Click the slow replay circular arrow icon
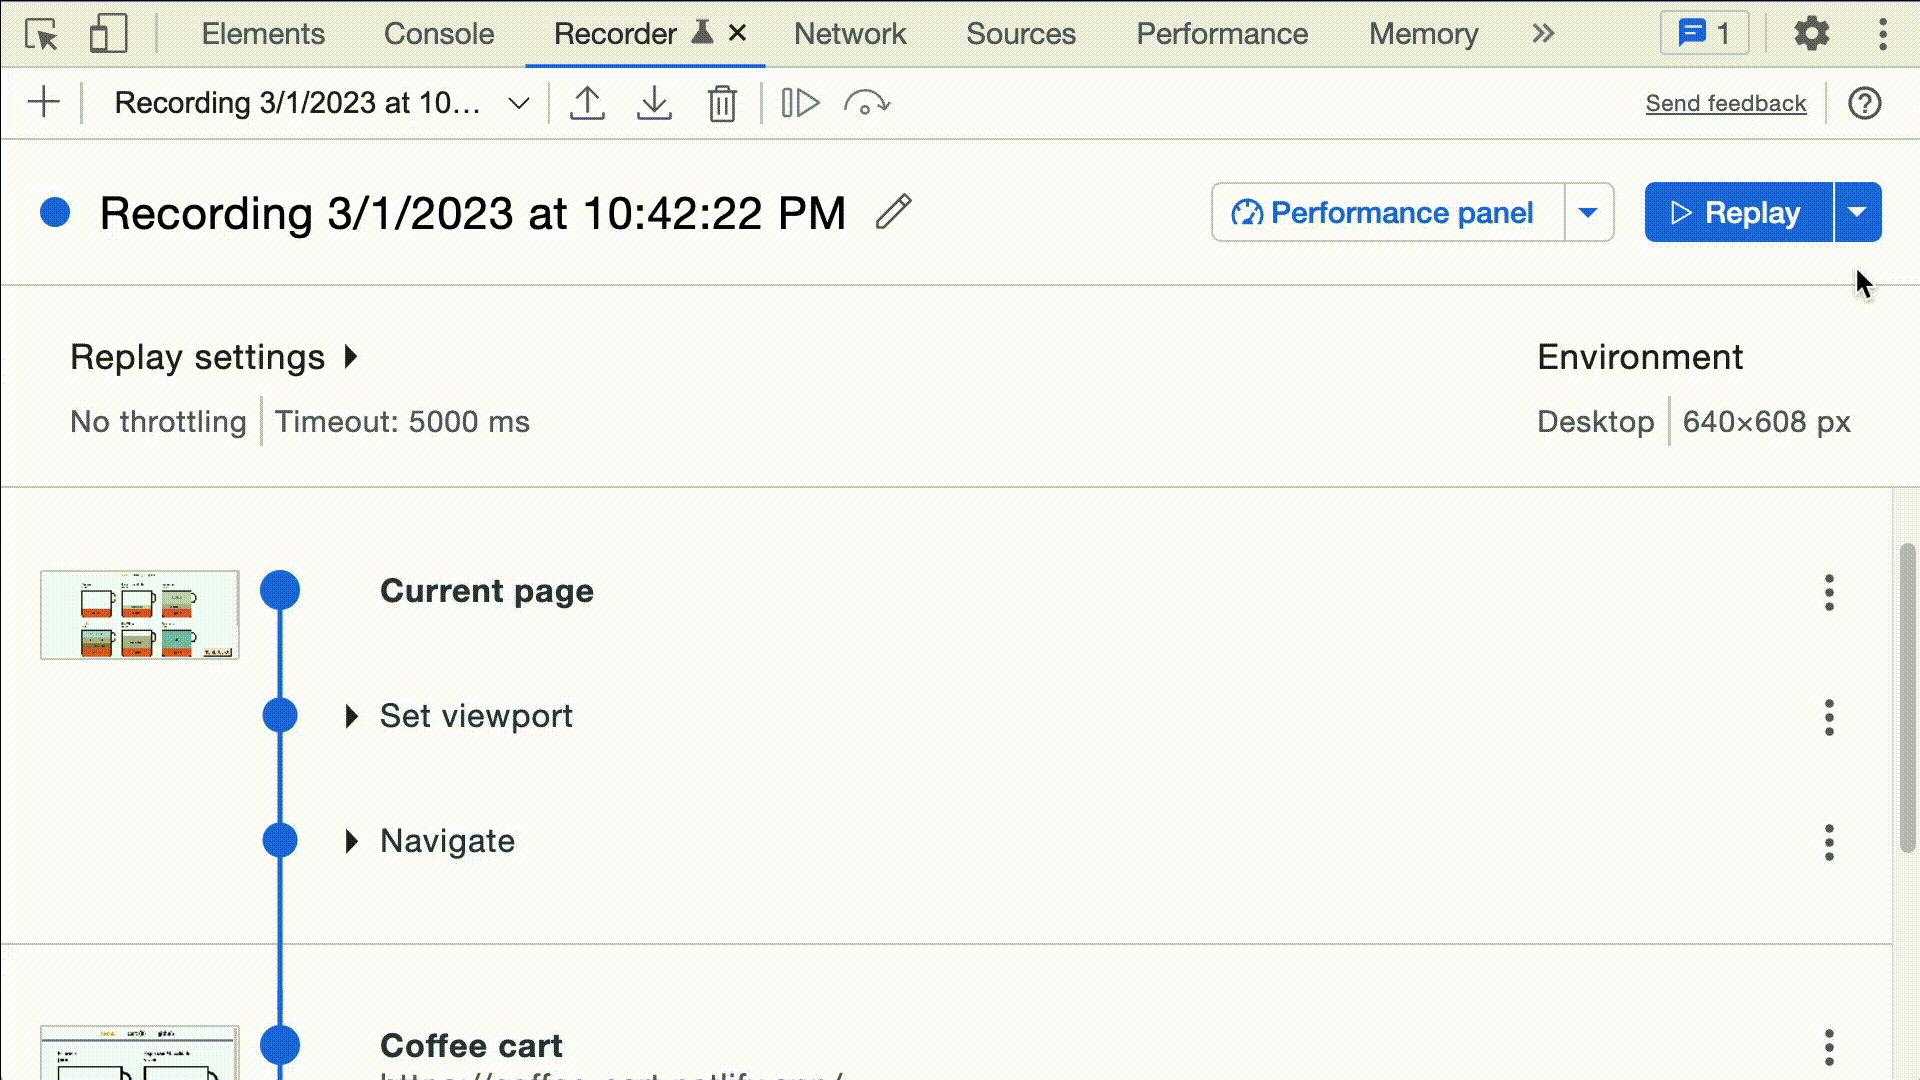Viewport: 1920px width, 1080px height. 868,103
